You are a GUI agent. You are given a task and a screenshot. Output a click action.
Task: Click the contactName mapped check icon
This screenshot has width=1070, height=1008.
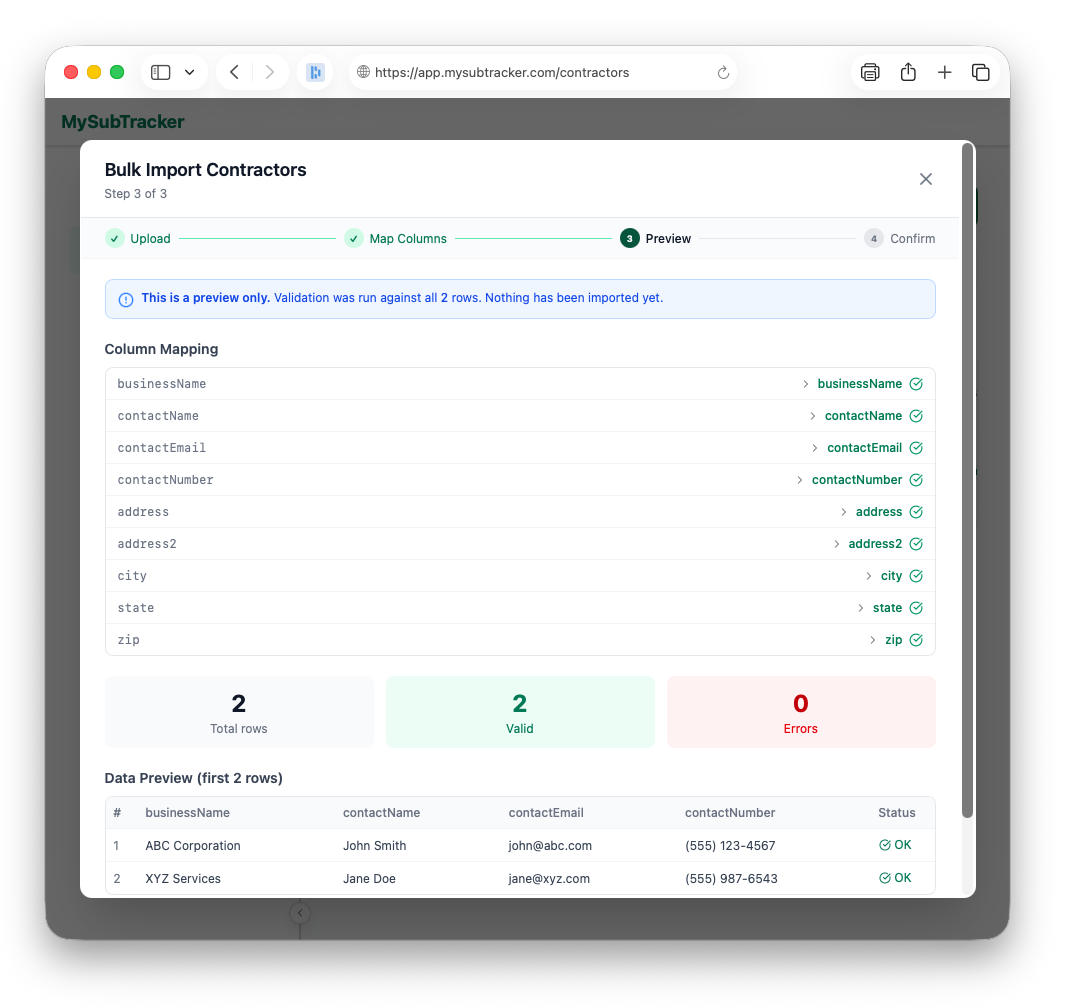point(916,416)
